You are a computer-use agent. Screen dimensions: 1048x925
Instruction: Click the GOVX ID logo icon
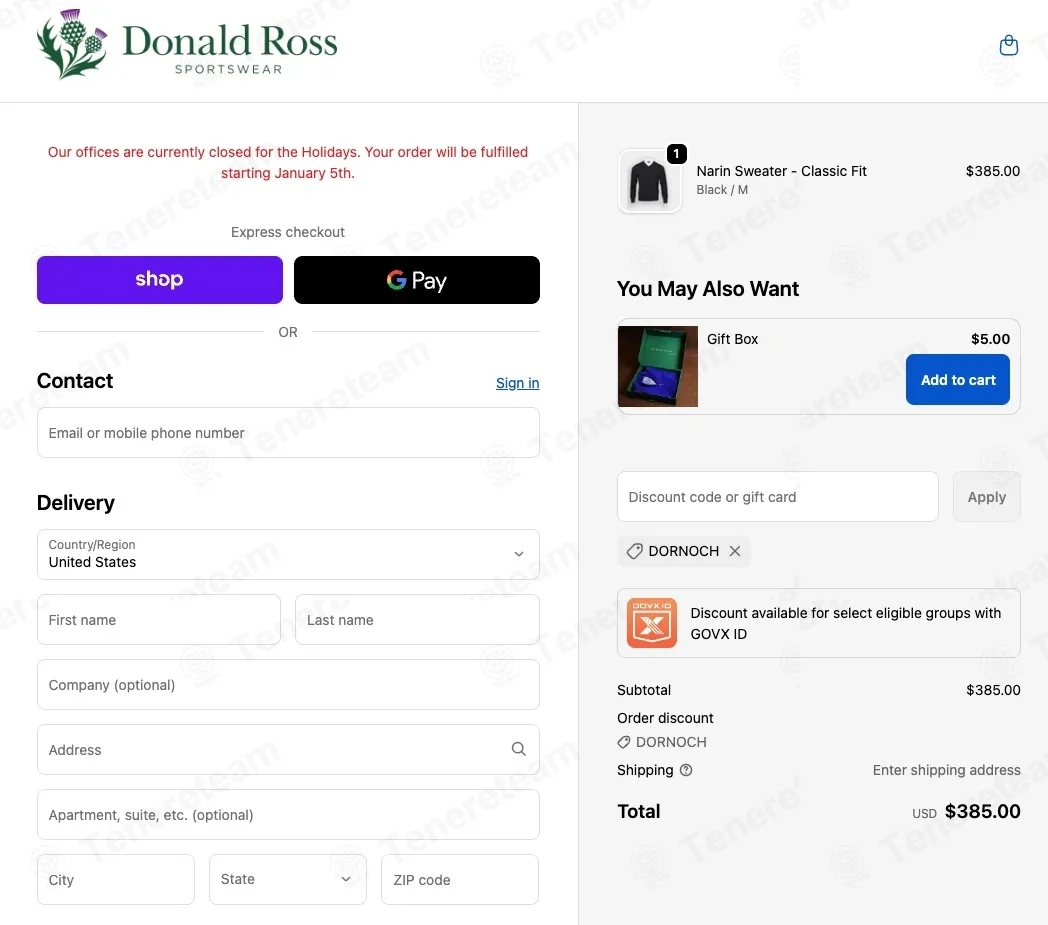pos(652,623)
